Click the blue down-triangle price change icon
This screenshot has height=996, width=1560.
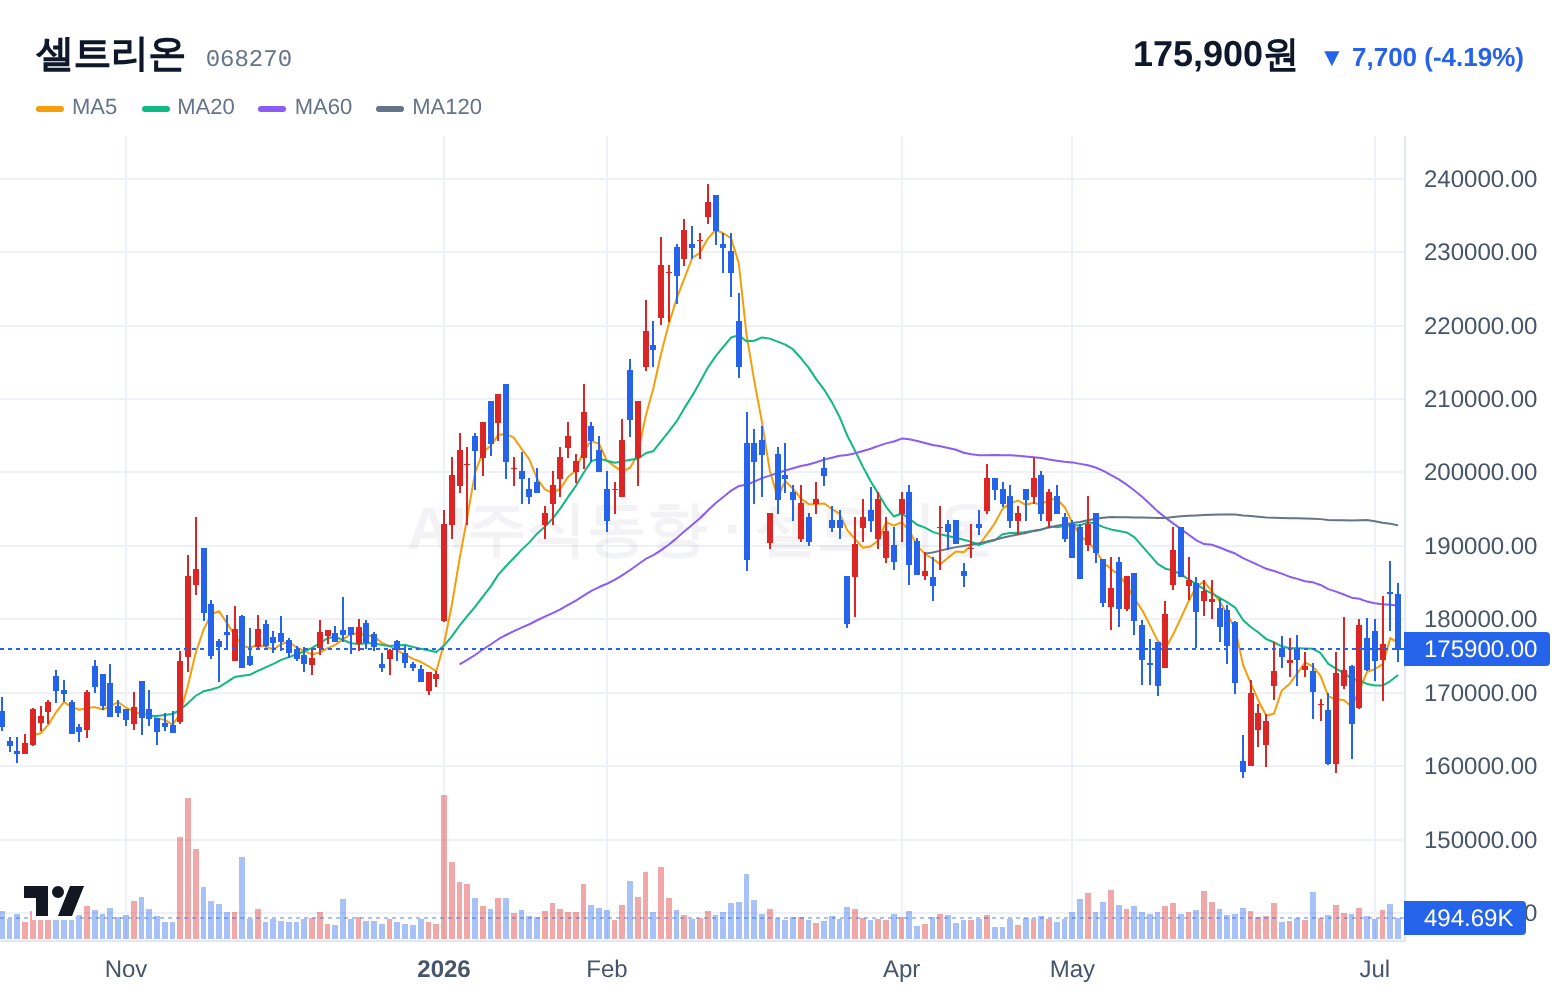coord(1331,58)
